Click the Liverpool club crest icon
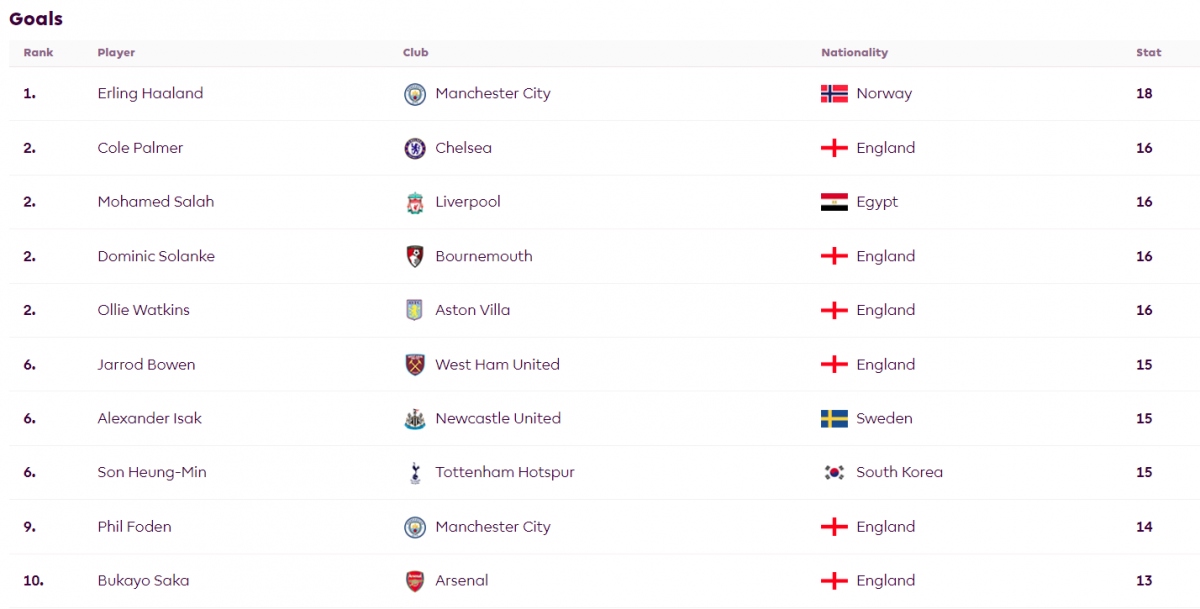Screen dimensions: 1200x609 (x=414, y=202)
